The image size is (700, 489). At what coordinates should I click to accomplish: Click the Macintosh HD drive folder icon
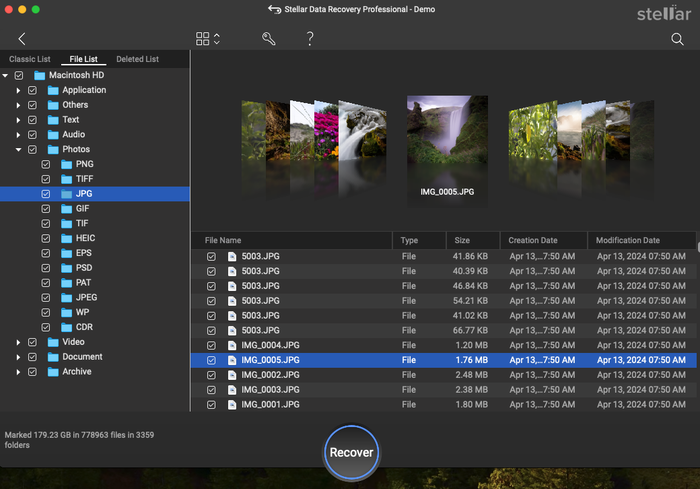(x=40, y=75)
